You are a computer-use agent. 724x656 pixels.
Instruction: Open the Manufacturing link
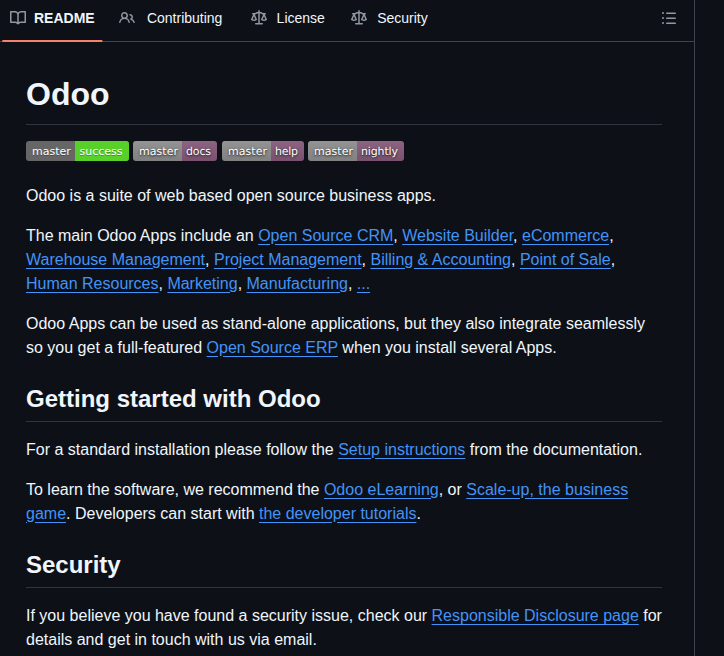click(x=297, y=283)
